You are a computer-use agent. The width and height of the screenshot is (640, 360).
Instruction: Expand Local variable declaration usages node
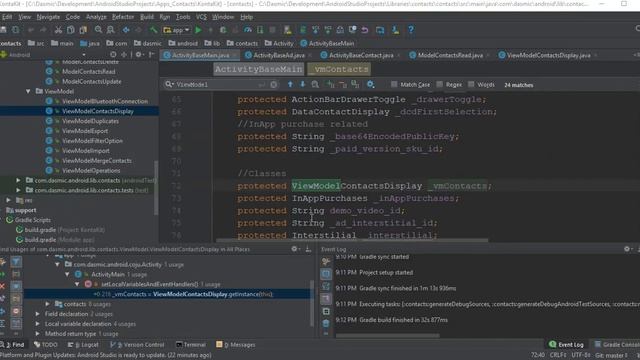coord(38,324)
